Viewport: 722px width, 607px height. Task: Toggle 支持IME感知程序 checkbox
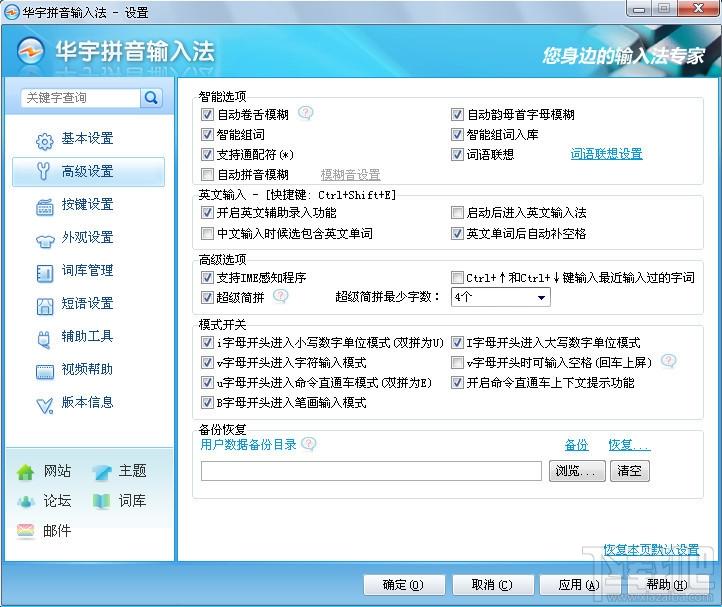207,277
